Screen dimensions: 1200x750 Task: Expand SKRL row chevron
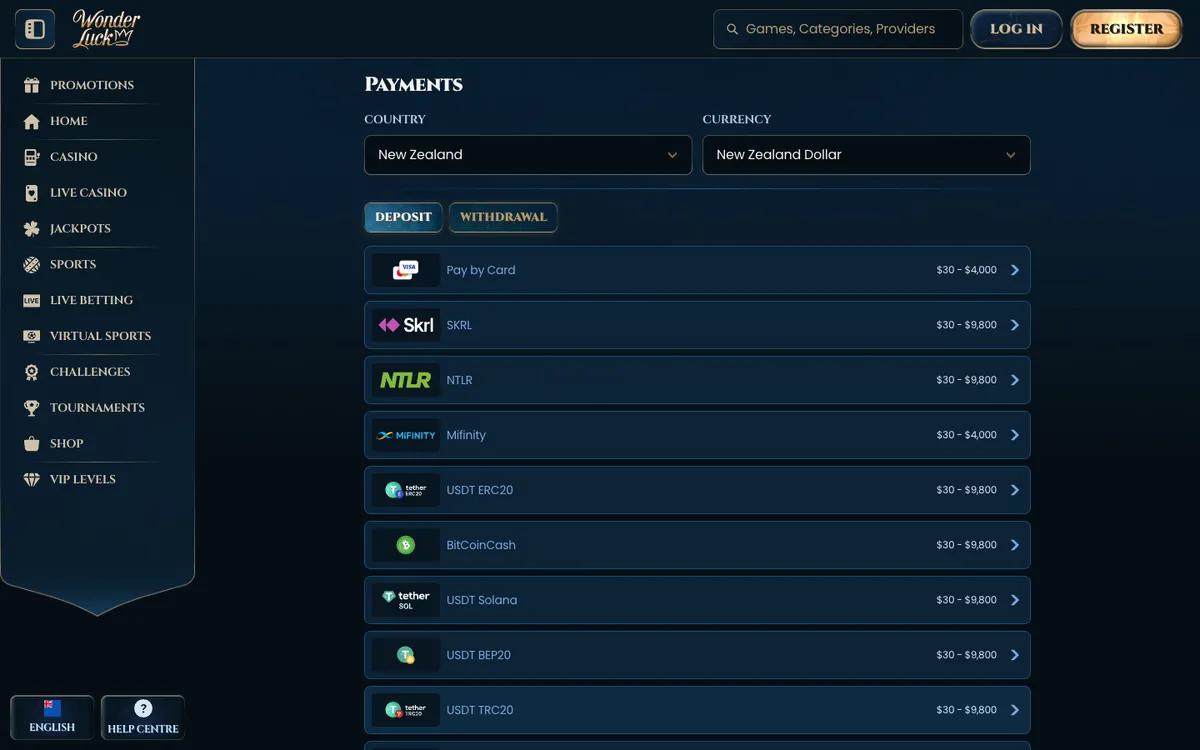1015,325
